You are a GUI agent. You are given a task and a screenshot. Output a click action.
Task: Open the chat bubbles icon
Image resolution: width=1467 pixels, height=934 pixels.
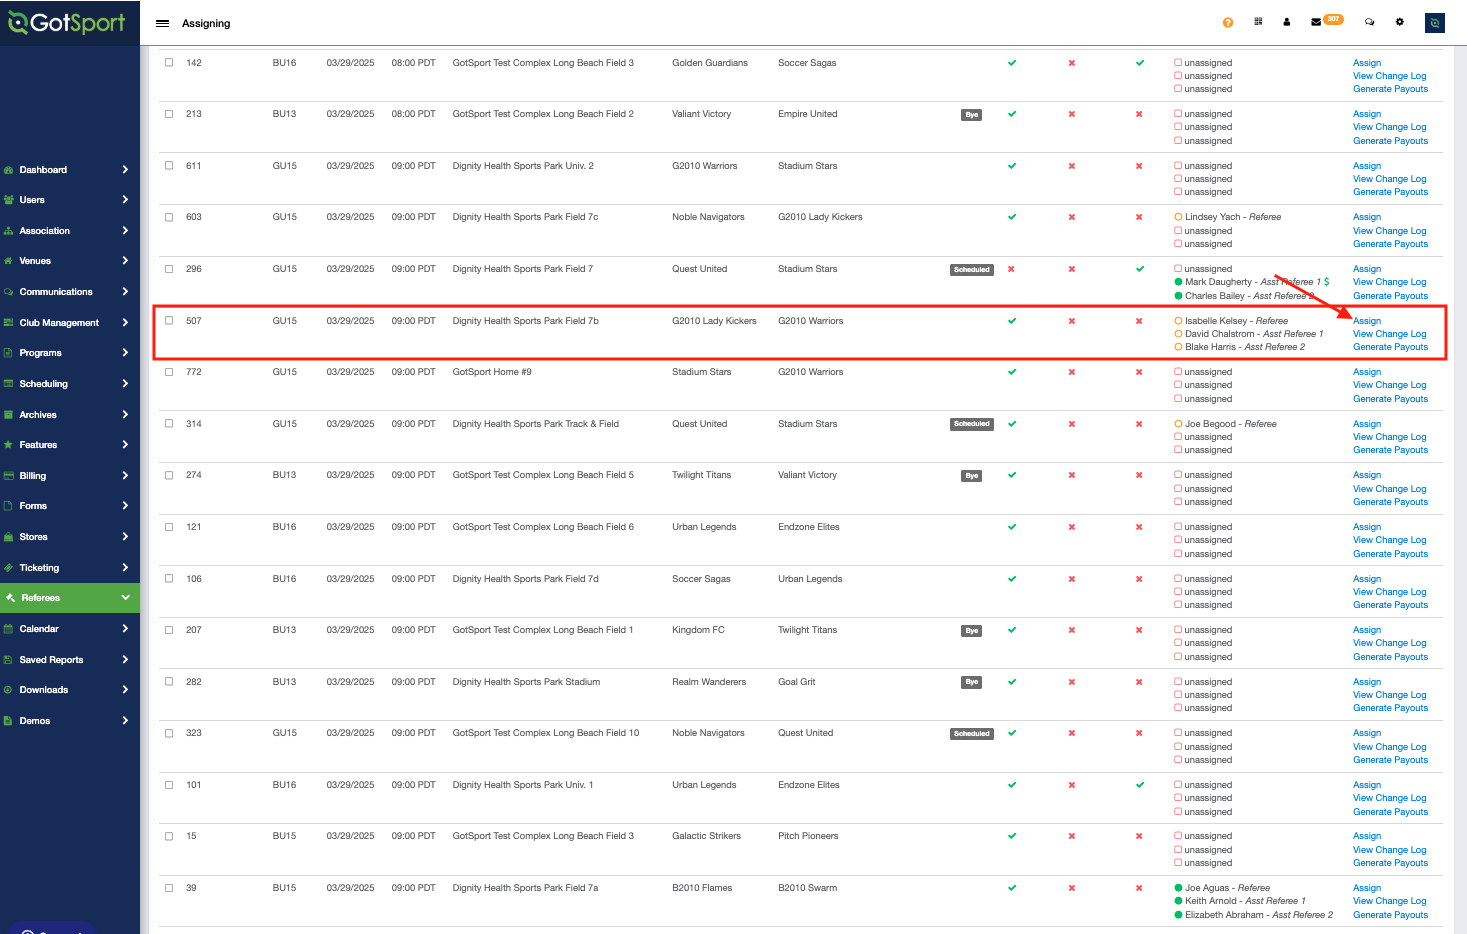1370,22
